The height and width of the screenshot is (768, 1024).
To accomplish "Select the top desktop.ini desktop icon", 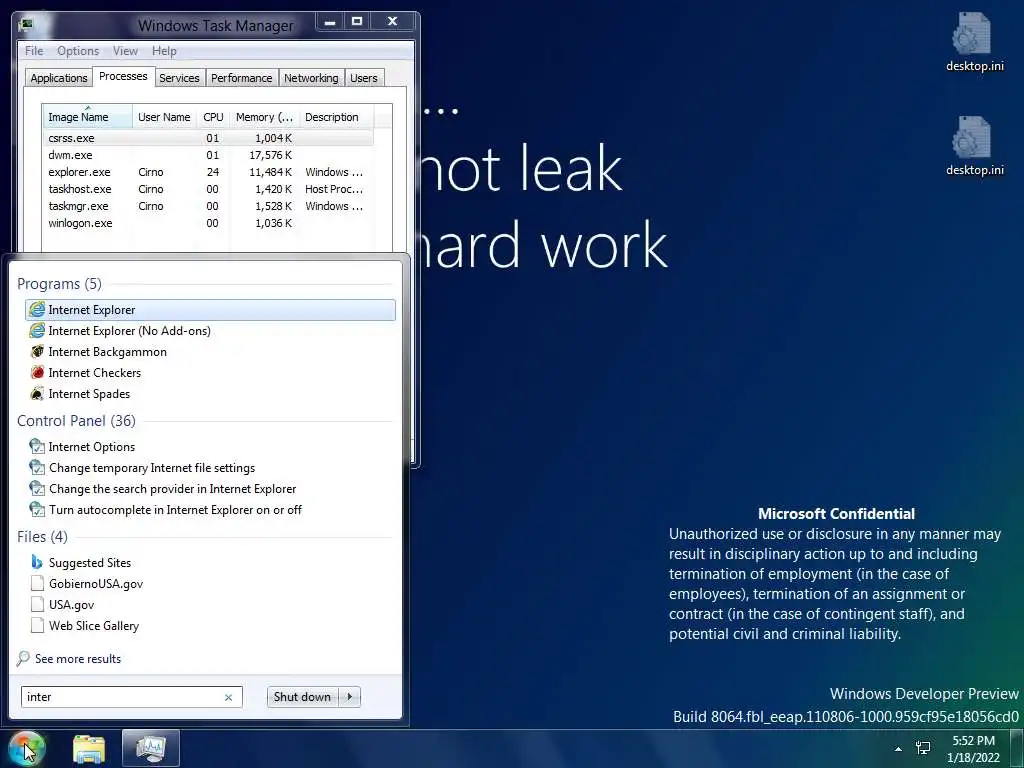I will point(974,42).
